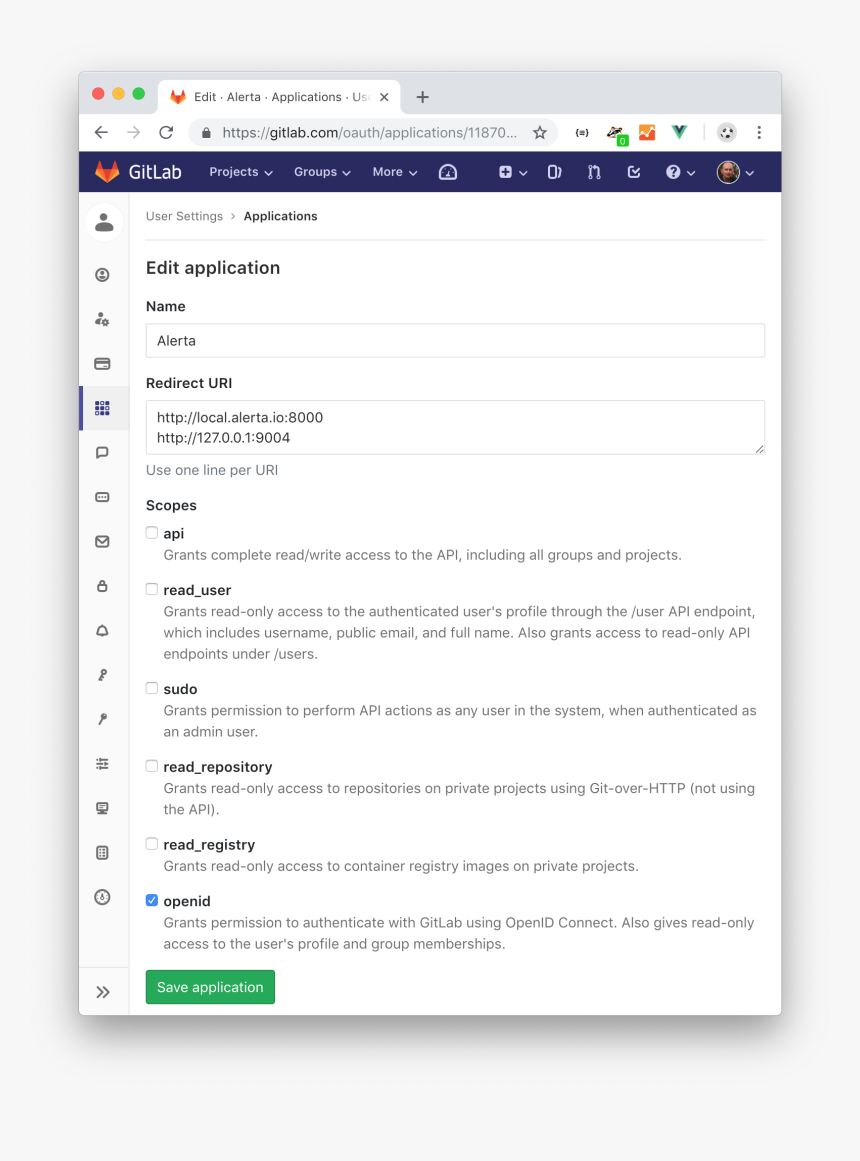Expand the help question-mark dropdown
Screen dimensions: 860x1161
point(679,172)
